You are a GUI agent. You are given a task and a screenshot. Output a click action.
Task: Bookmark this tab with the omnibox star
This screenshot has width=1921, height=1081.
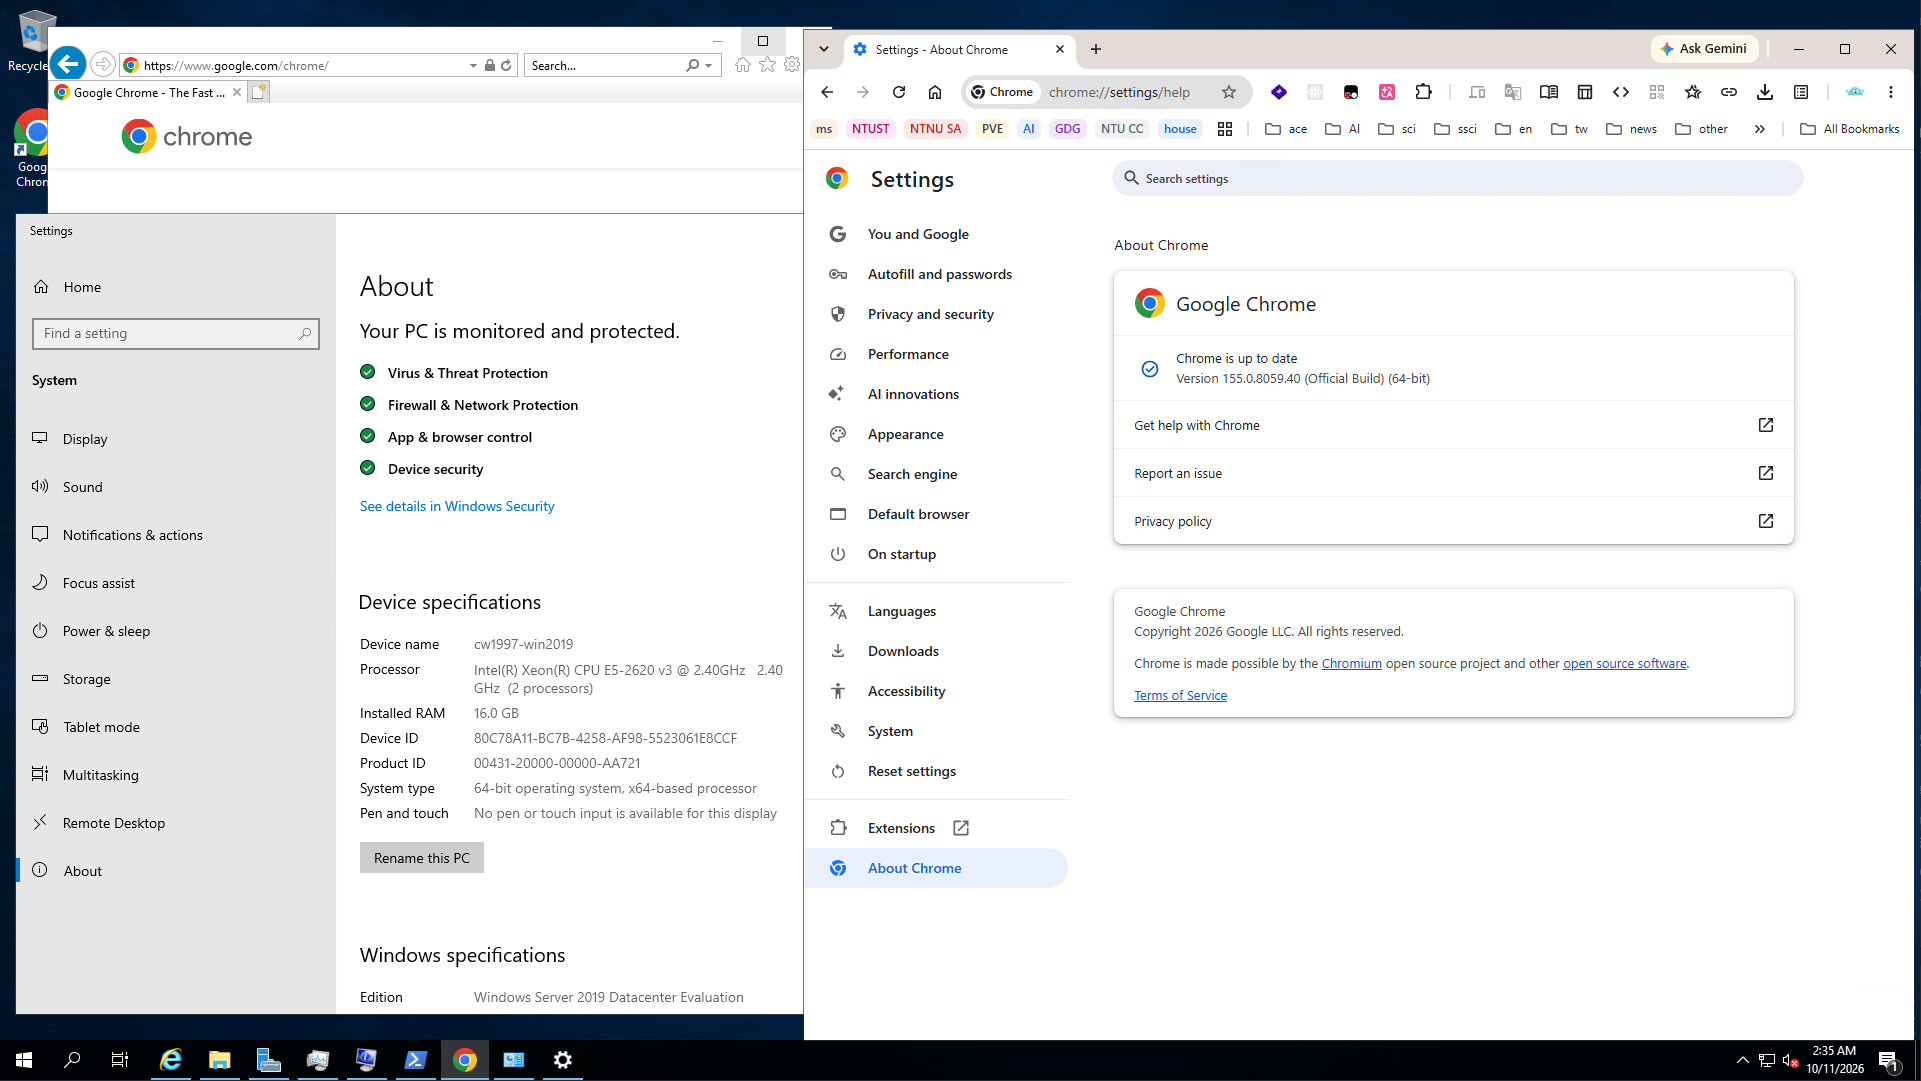pyautogui.click(x=1229, y=92)
